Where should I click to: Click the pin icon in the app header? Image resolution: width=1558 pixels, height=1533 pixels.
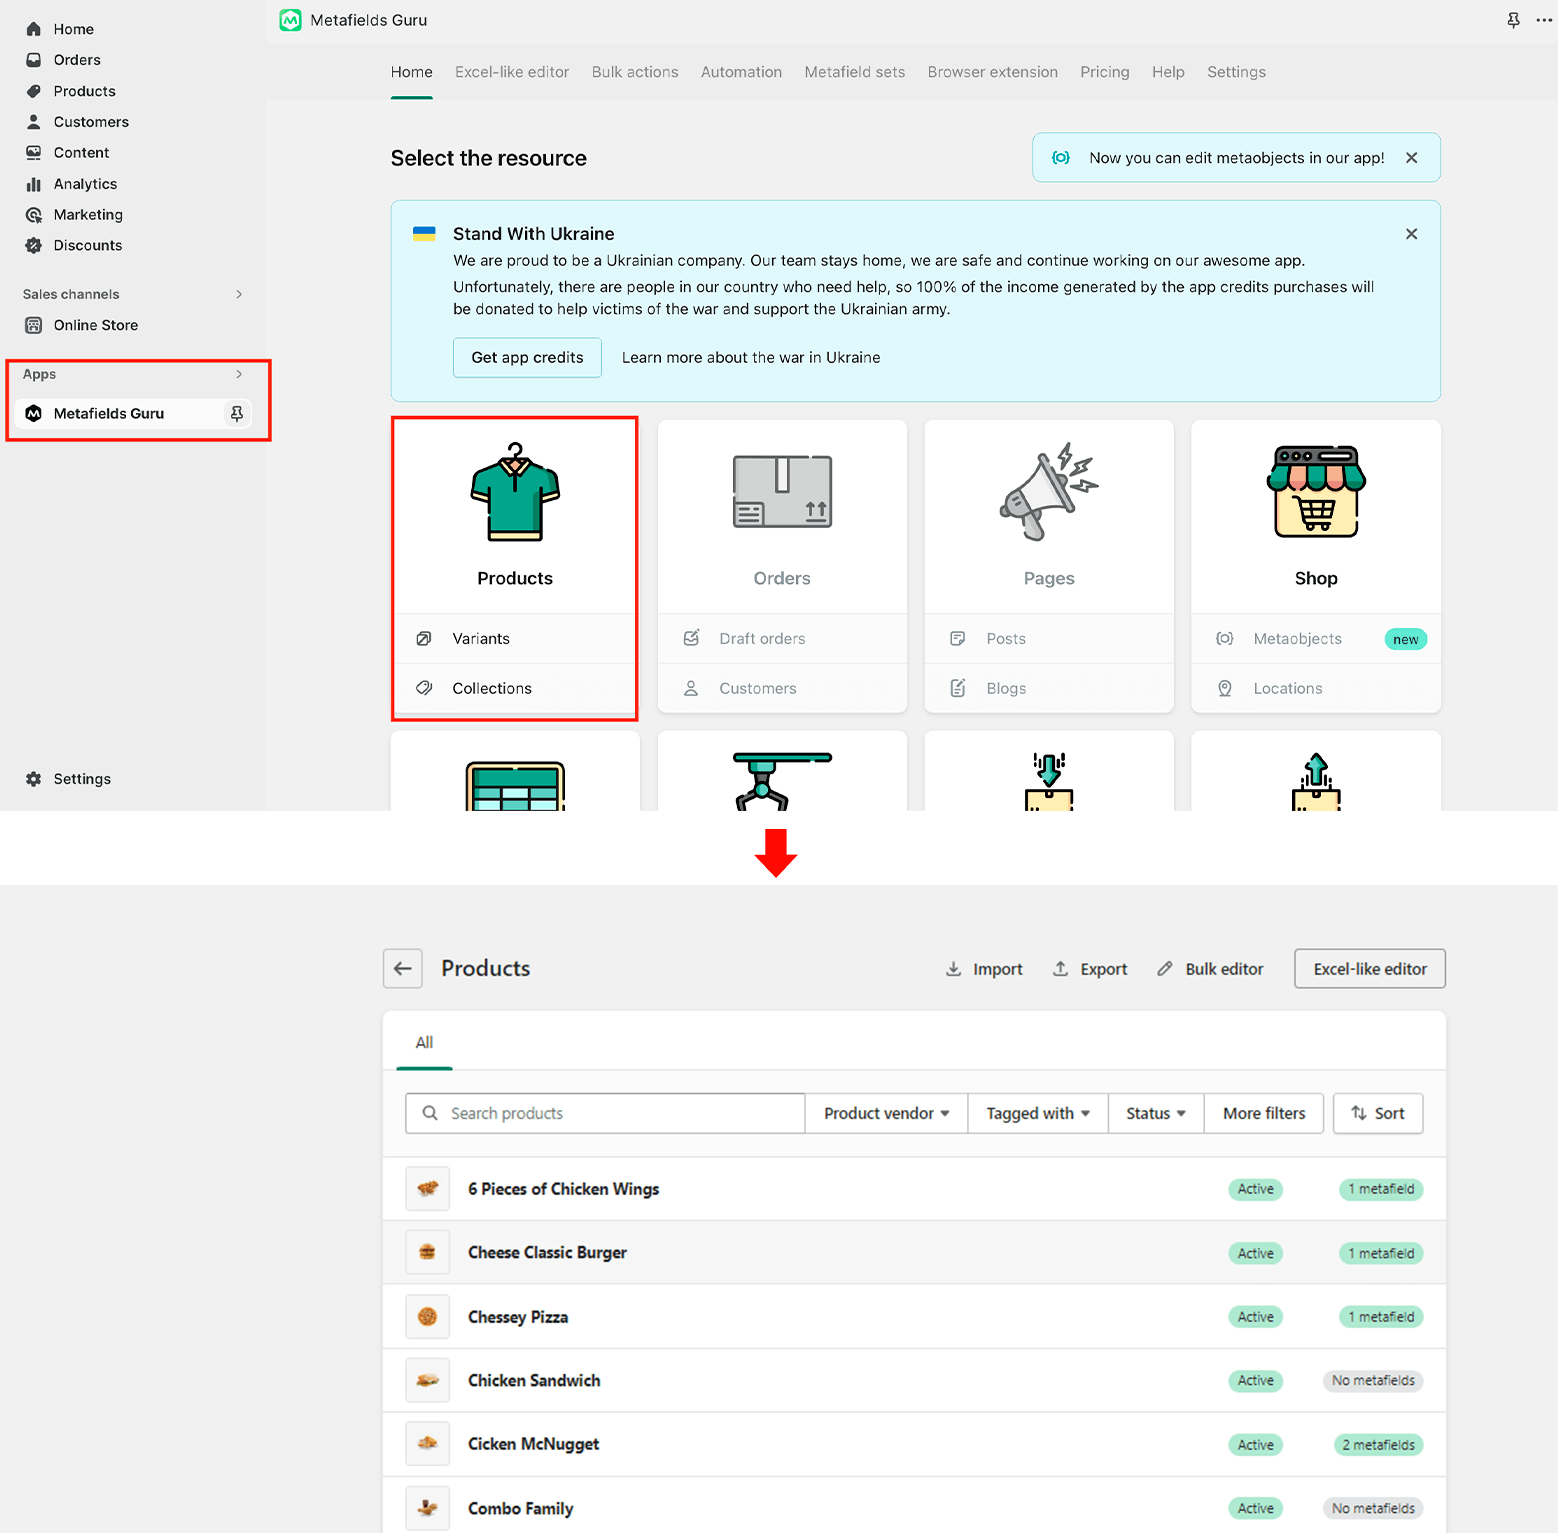pyautogui.click(x=1513, y=20)
